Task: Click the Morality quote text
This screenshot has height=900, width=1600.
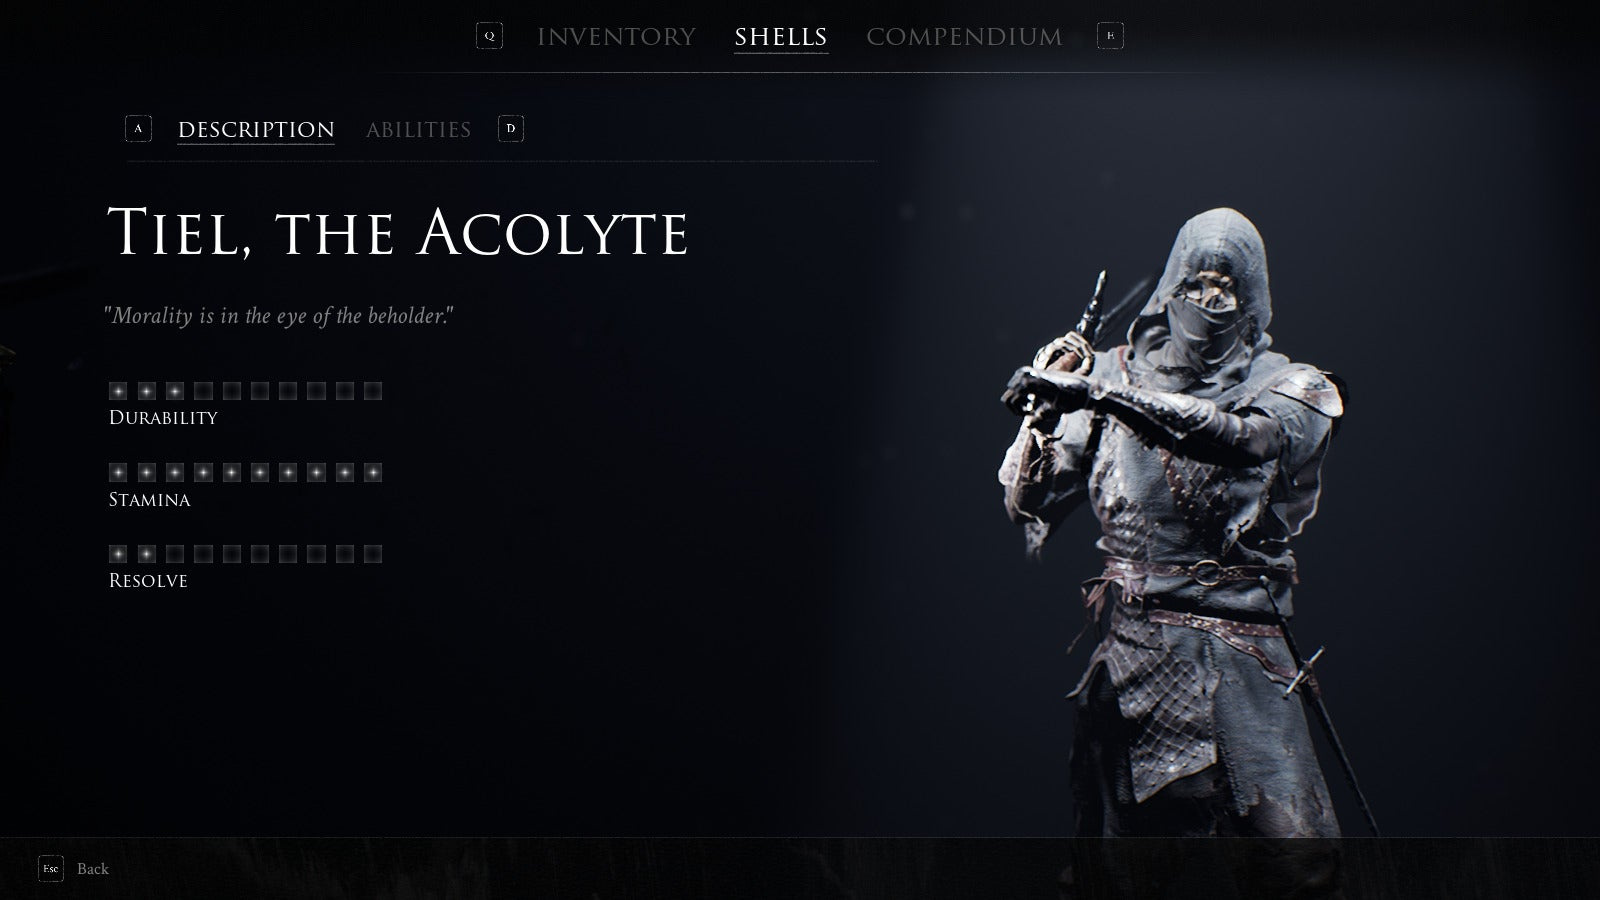Action: pos(279,316)
